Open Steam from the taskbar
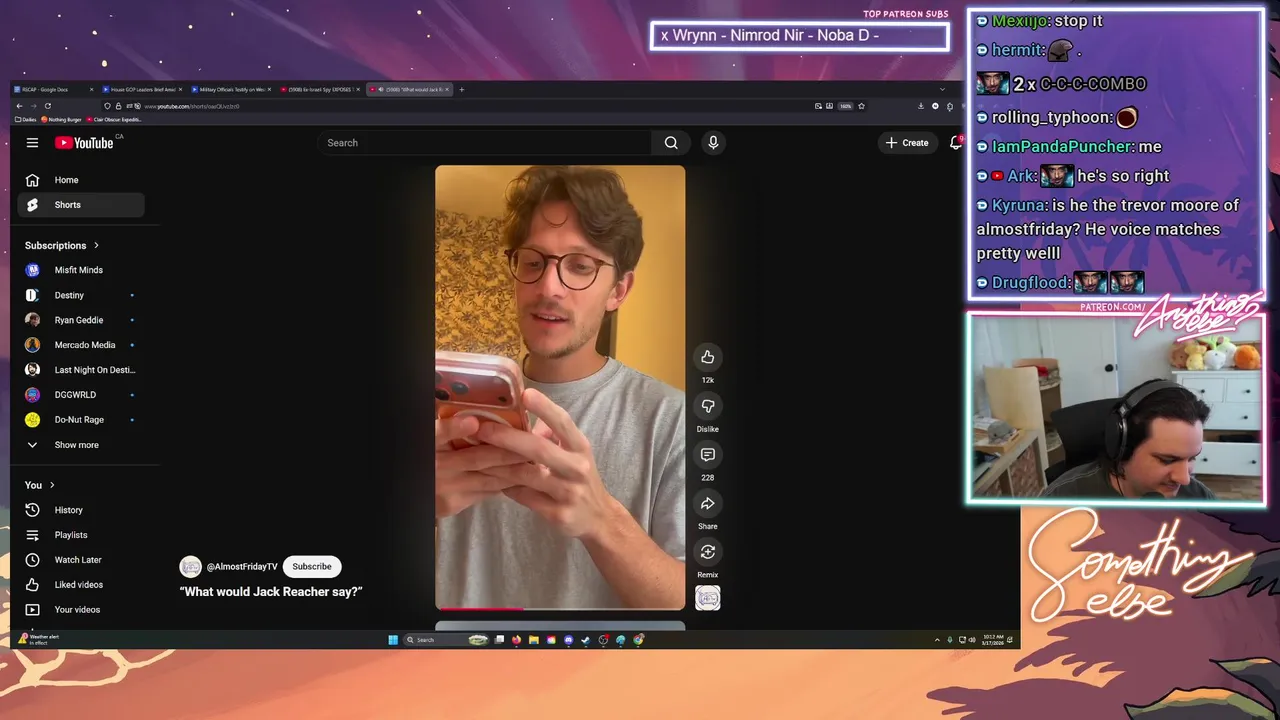 coord(586,640)
